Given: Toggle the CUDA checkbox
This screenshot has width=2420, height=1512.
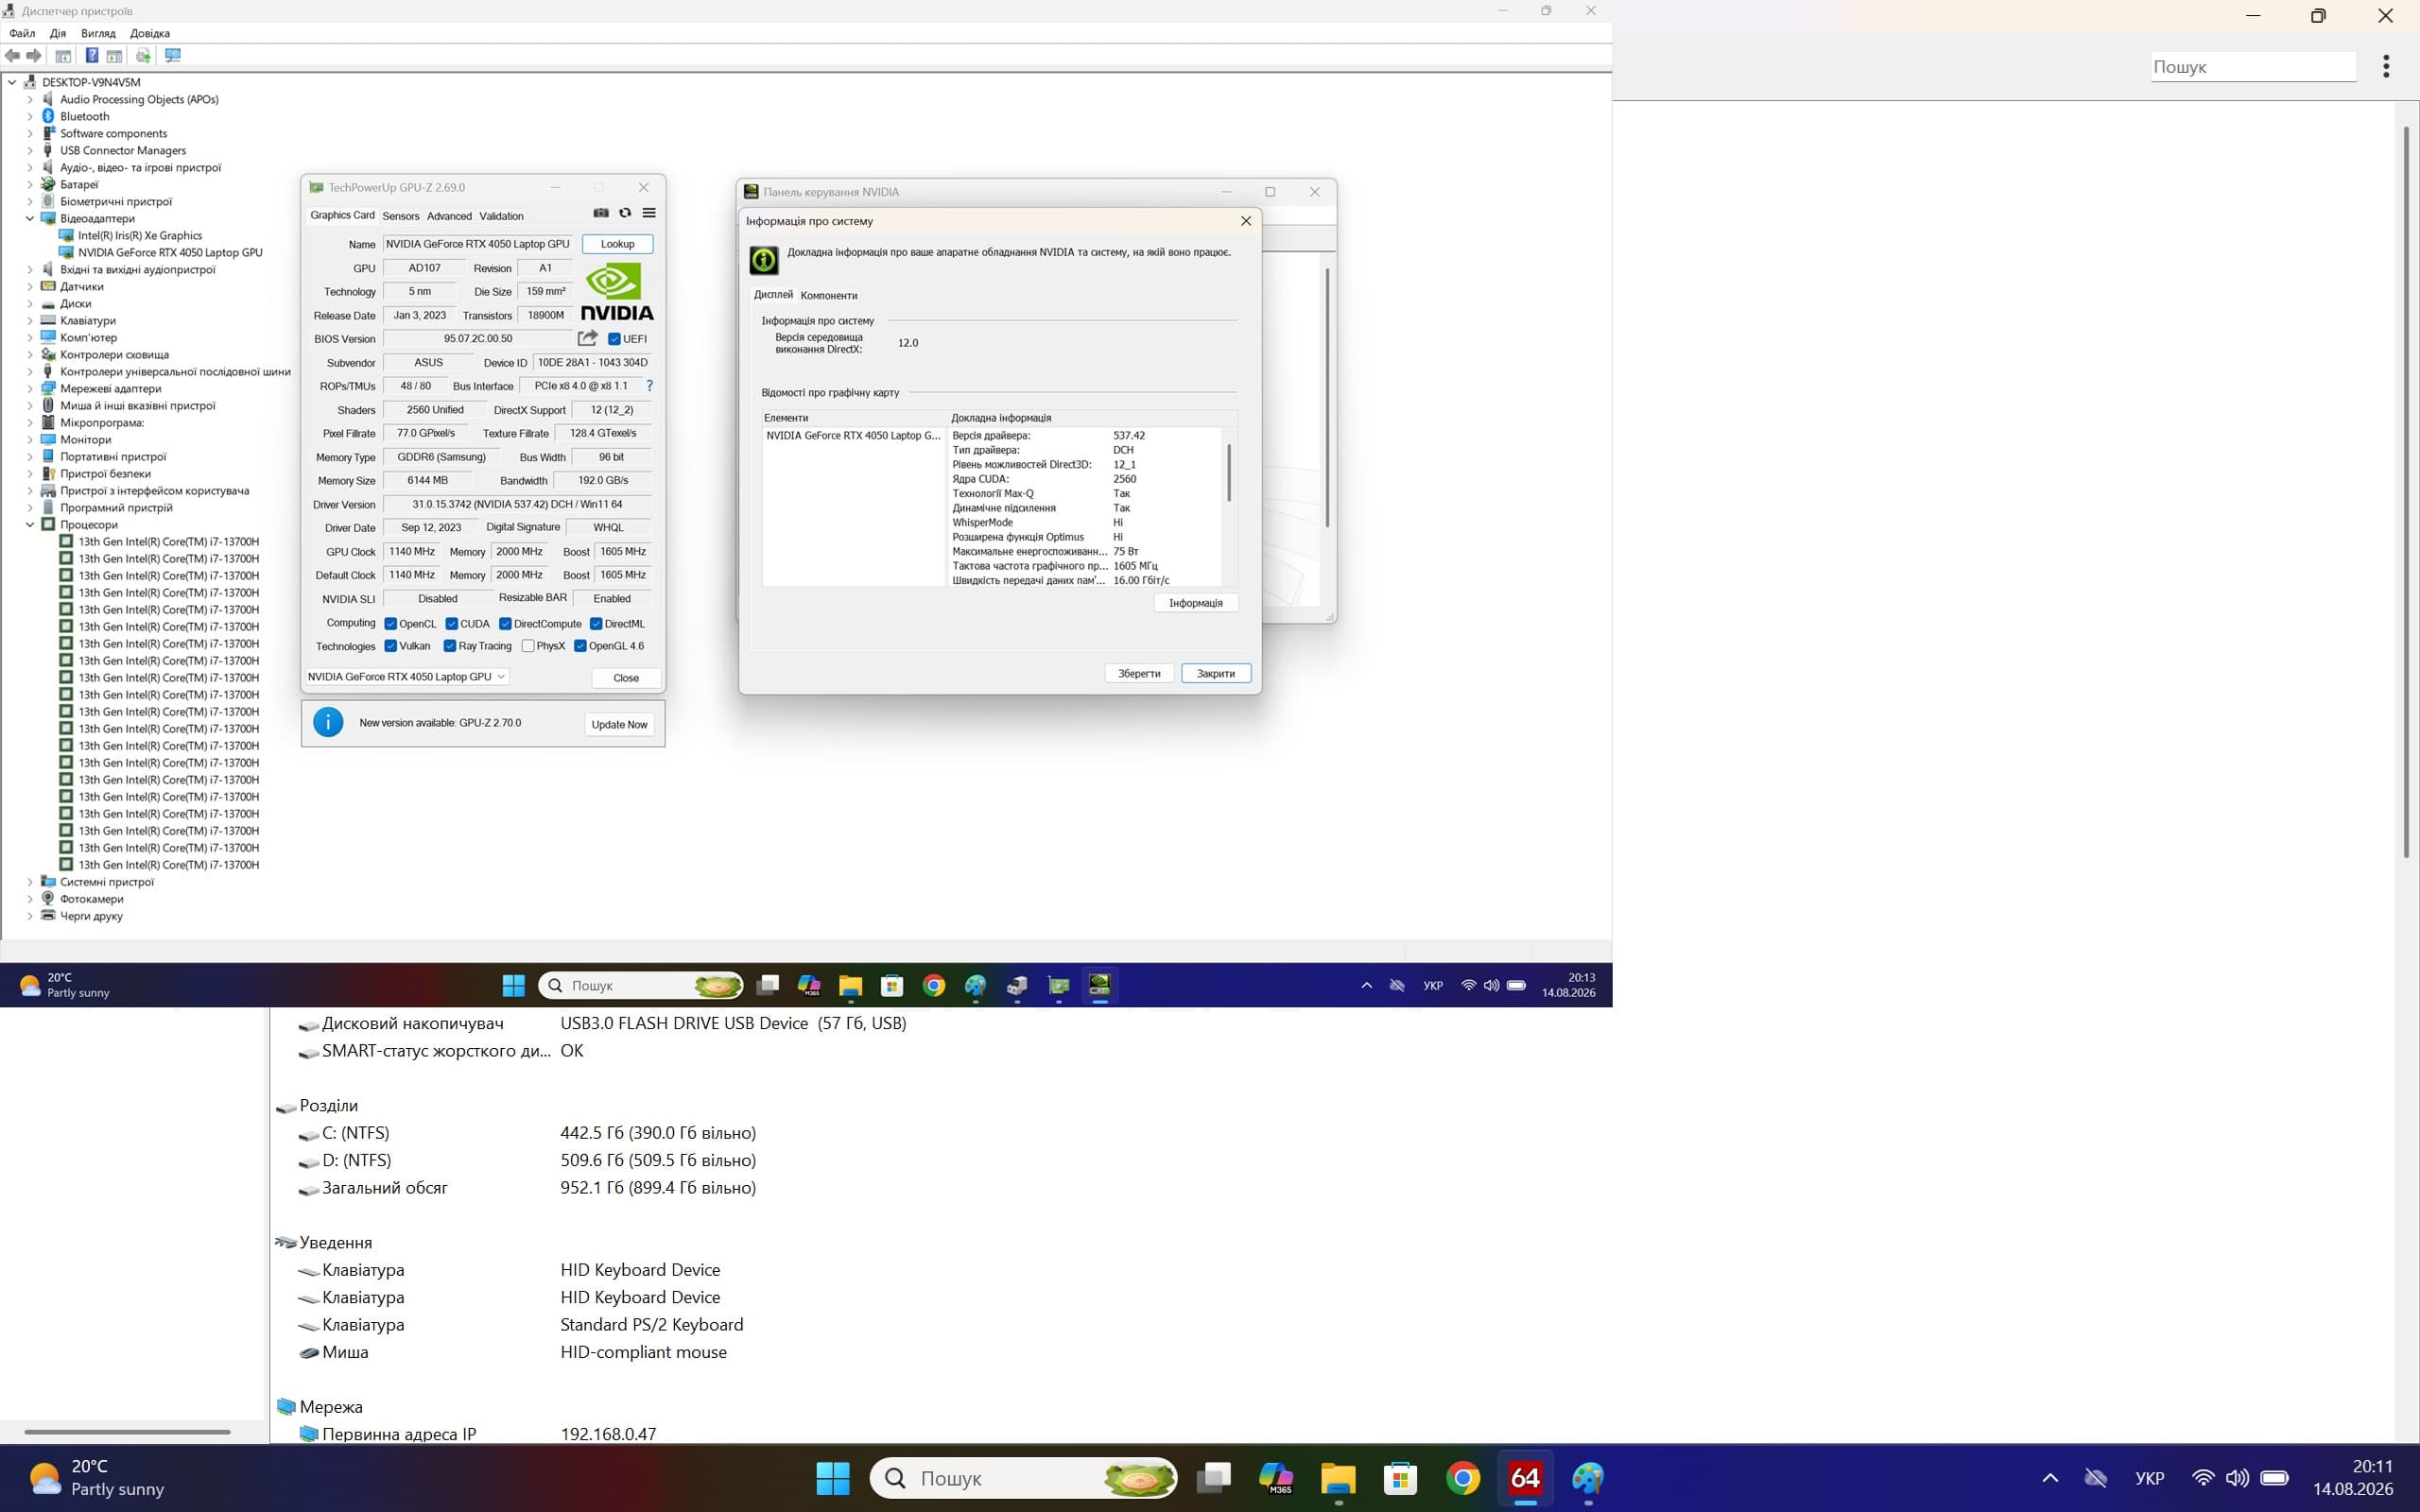Looking at the screenshot, I should click(452, 624).
